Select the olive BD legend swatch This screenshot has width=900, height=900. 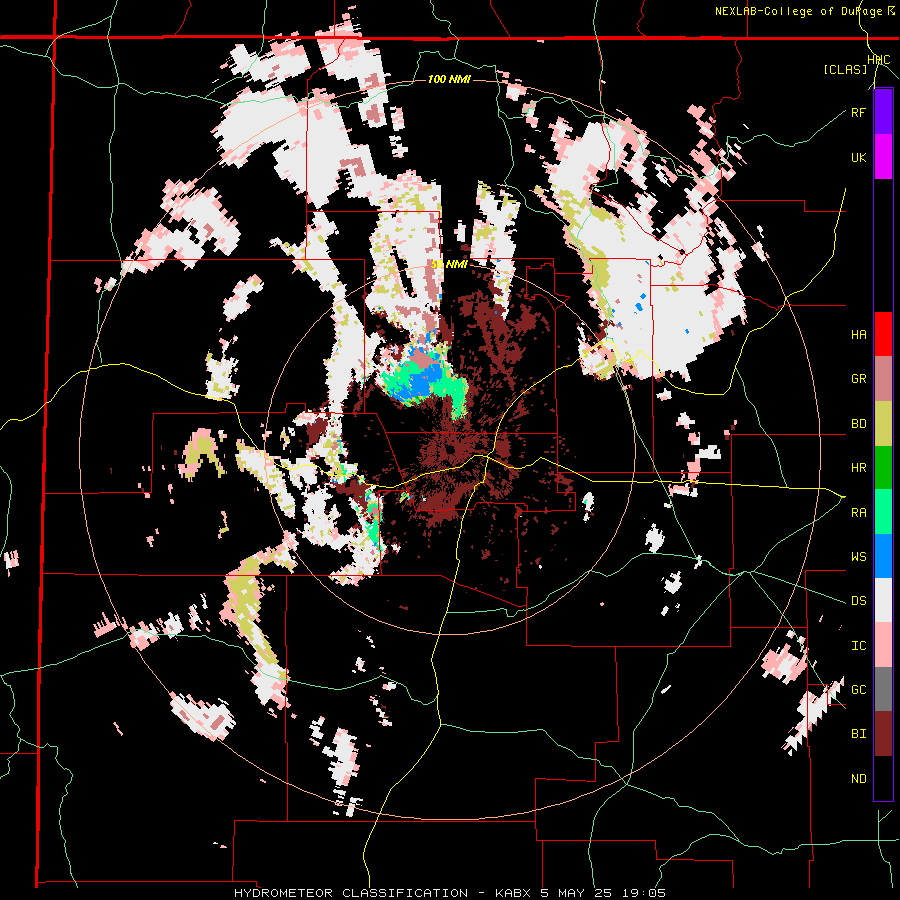click(883, 424)
